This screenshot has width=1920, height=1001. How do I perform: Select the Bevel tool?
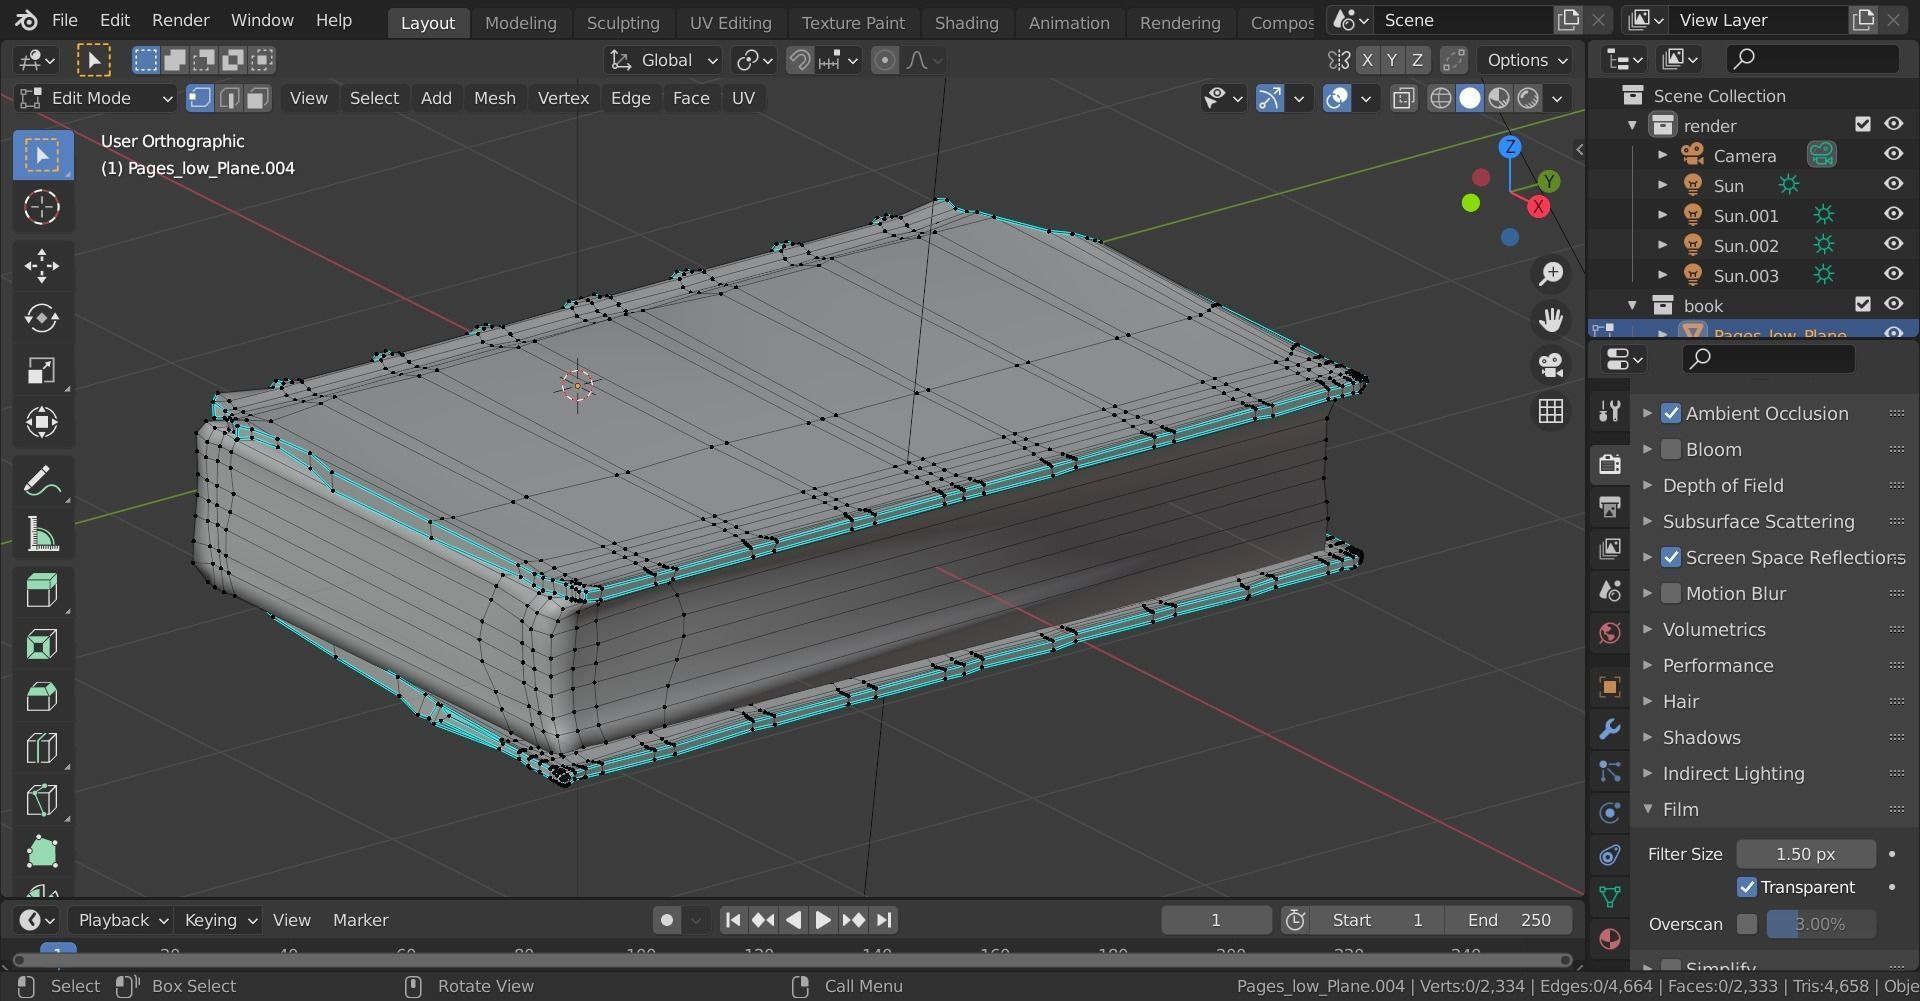42,696
